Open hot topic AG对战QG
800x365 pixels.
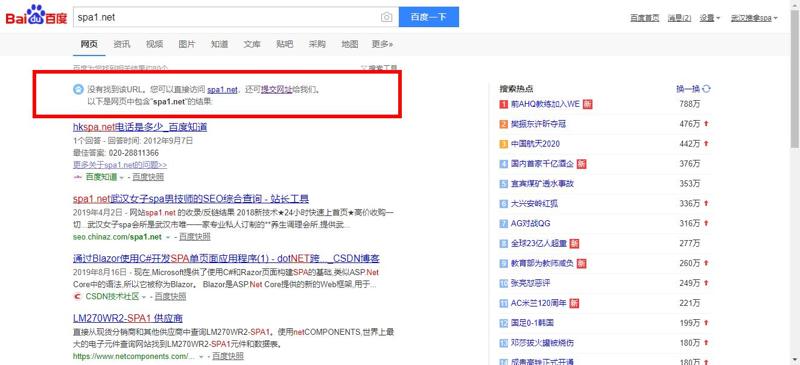531,224
